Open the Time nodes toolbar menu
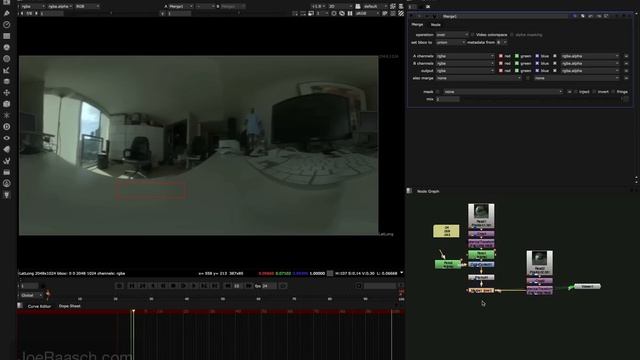This screenshot has width=640, height=360. (x=7, y=25)
